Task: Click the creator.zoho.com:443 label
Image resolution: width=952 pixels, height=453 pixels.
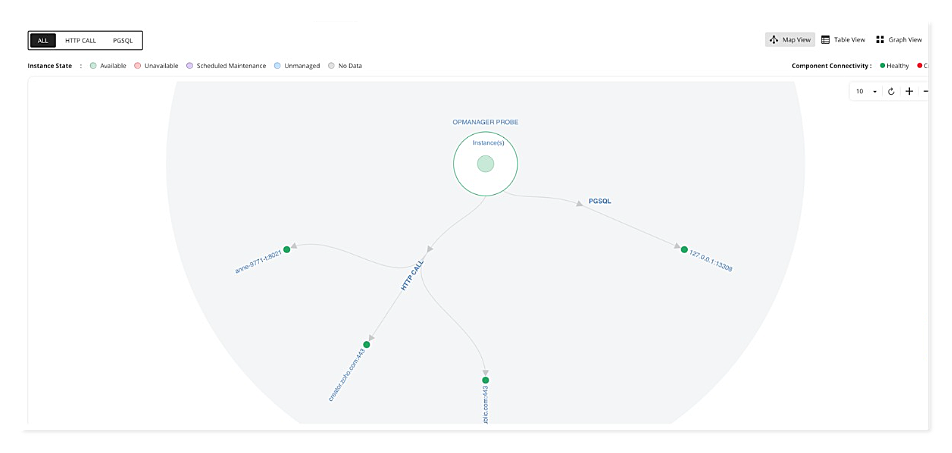Action: [347, 375]
